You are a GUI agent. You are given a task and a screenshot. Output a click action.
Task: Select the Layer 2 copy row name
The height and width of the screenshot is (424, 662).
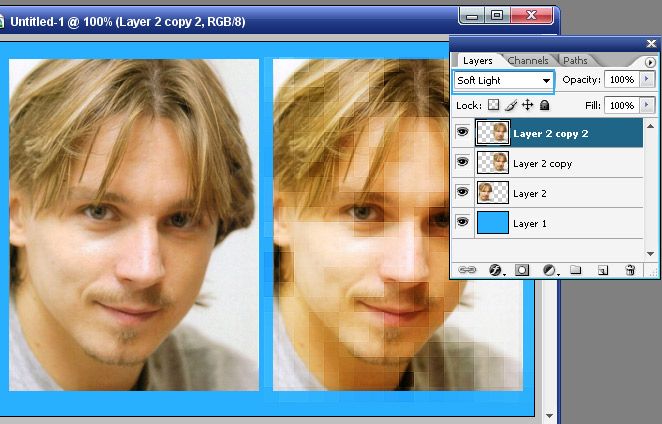point(543,164)
